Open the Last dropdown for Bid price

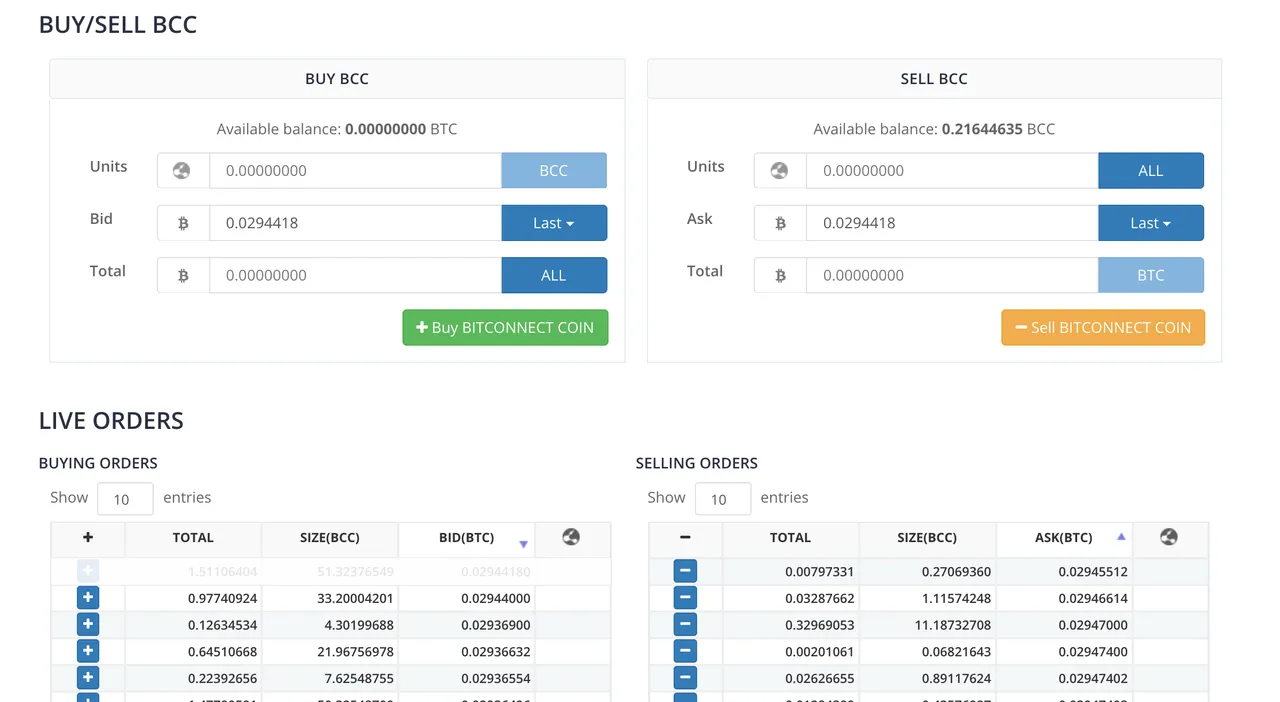coord(554,223)
